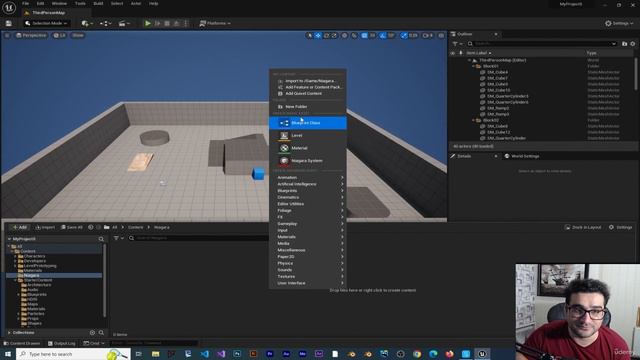Screen dimensions: 640x360
Task: Search folders next to the MyProject3 header
Action: (101, 239)
